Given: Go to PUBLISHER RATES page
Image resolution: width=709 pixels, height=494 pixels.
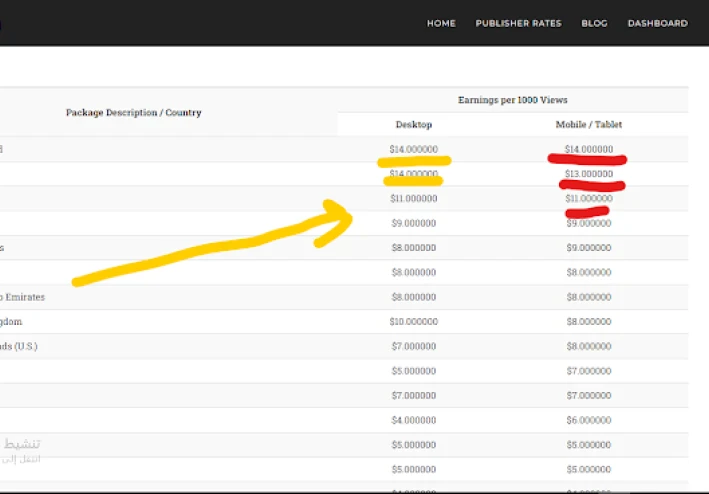Looking at the screenshot, I should [518, 24].
